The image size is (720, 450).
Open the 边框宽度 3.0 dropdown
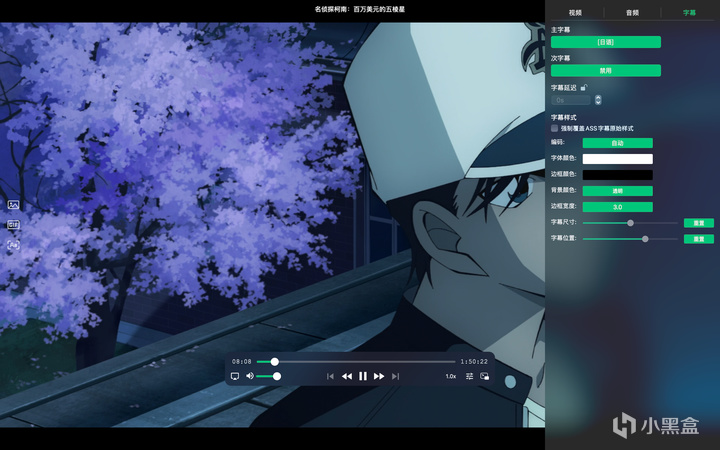pyautogui.click(x=618, y=207)
